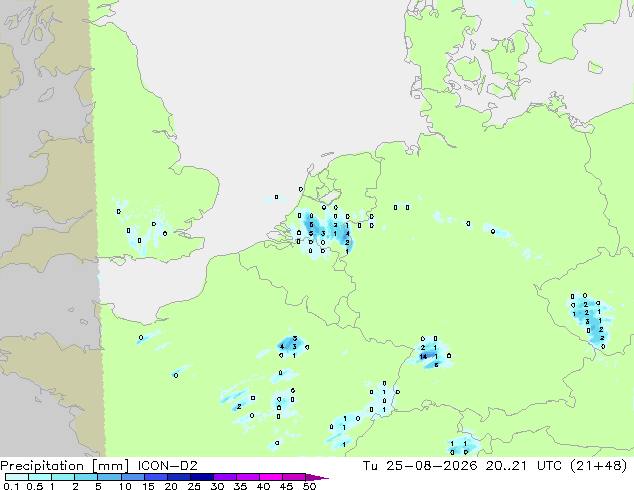Select the 5–10 mm legend color box

[109, 477]
